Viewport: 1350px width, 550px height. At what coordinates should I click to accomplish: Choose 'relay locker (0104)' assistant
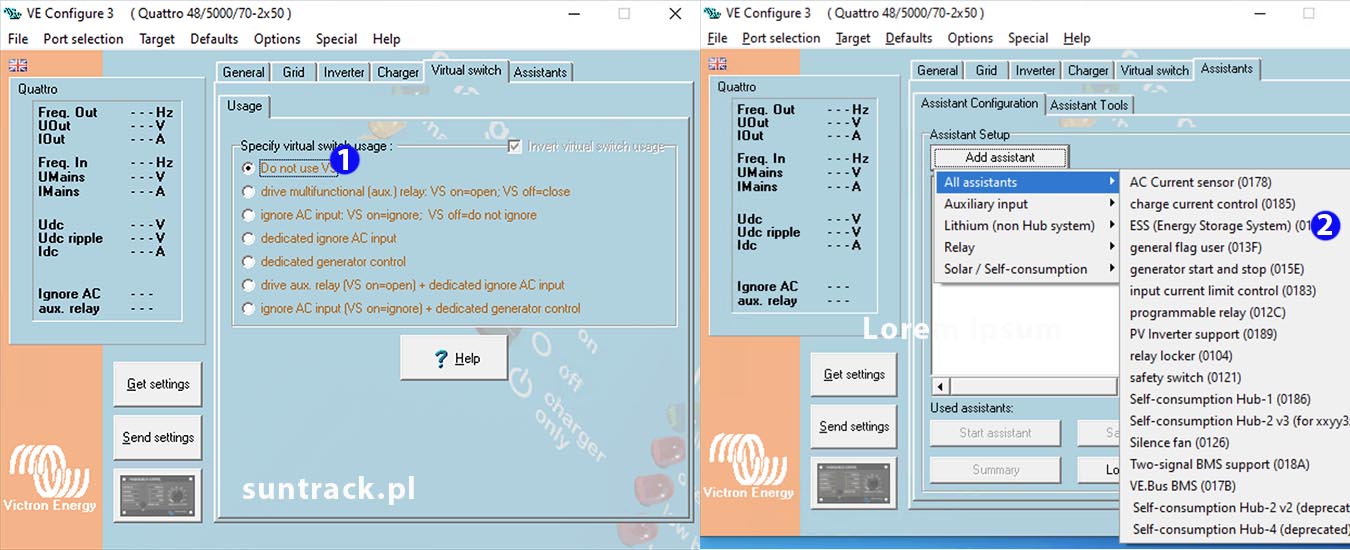coord(1236,356)
